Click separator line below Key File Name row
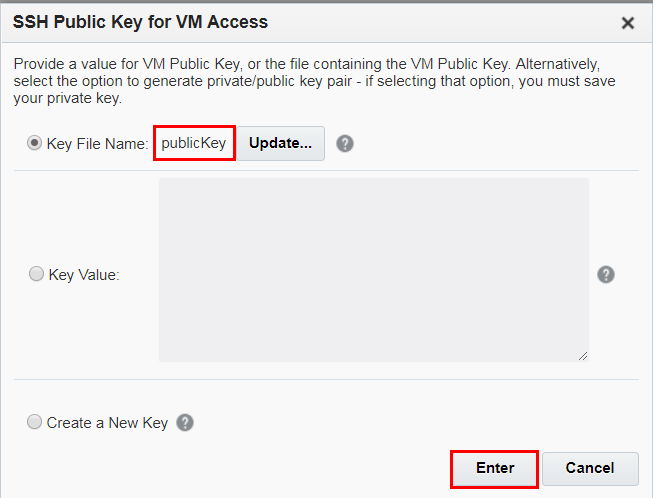 click(x=326, y=171)
